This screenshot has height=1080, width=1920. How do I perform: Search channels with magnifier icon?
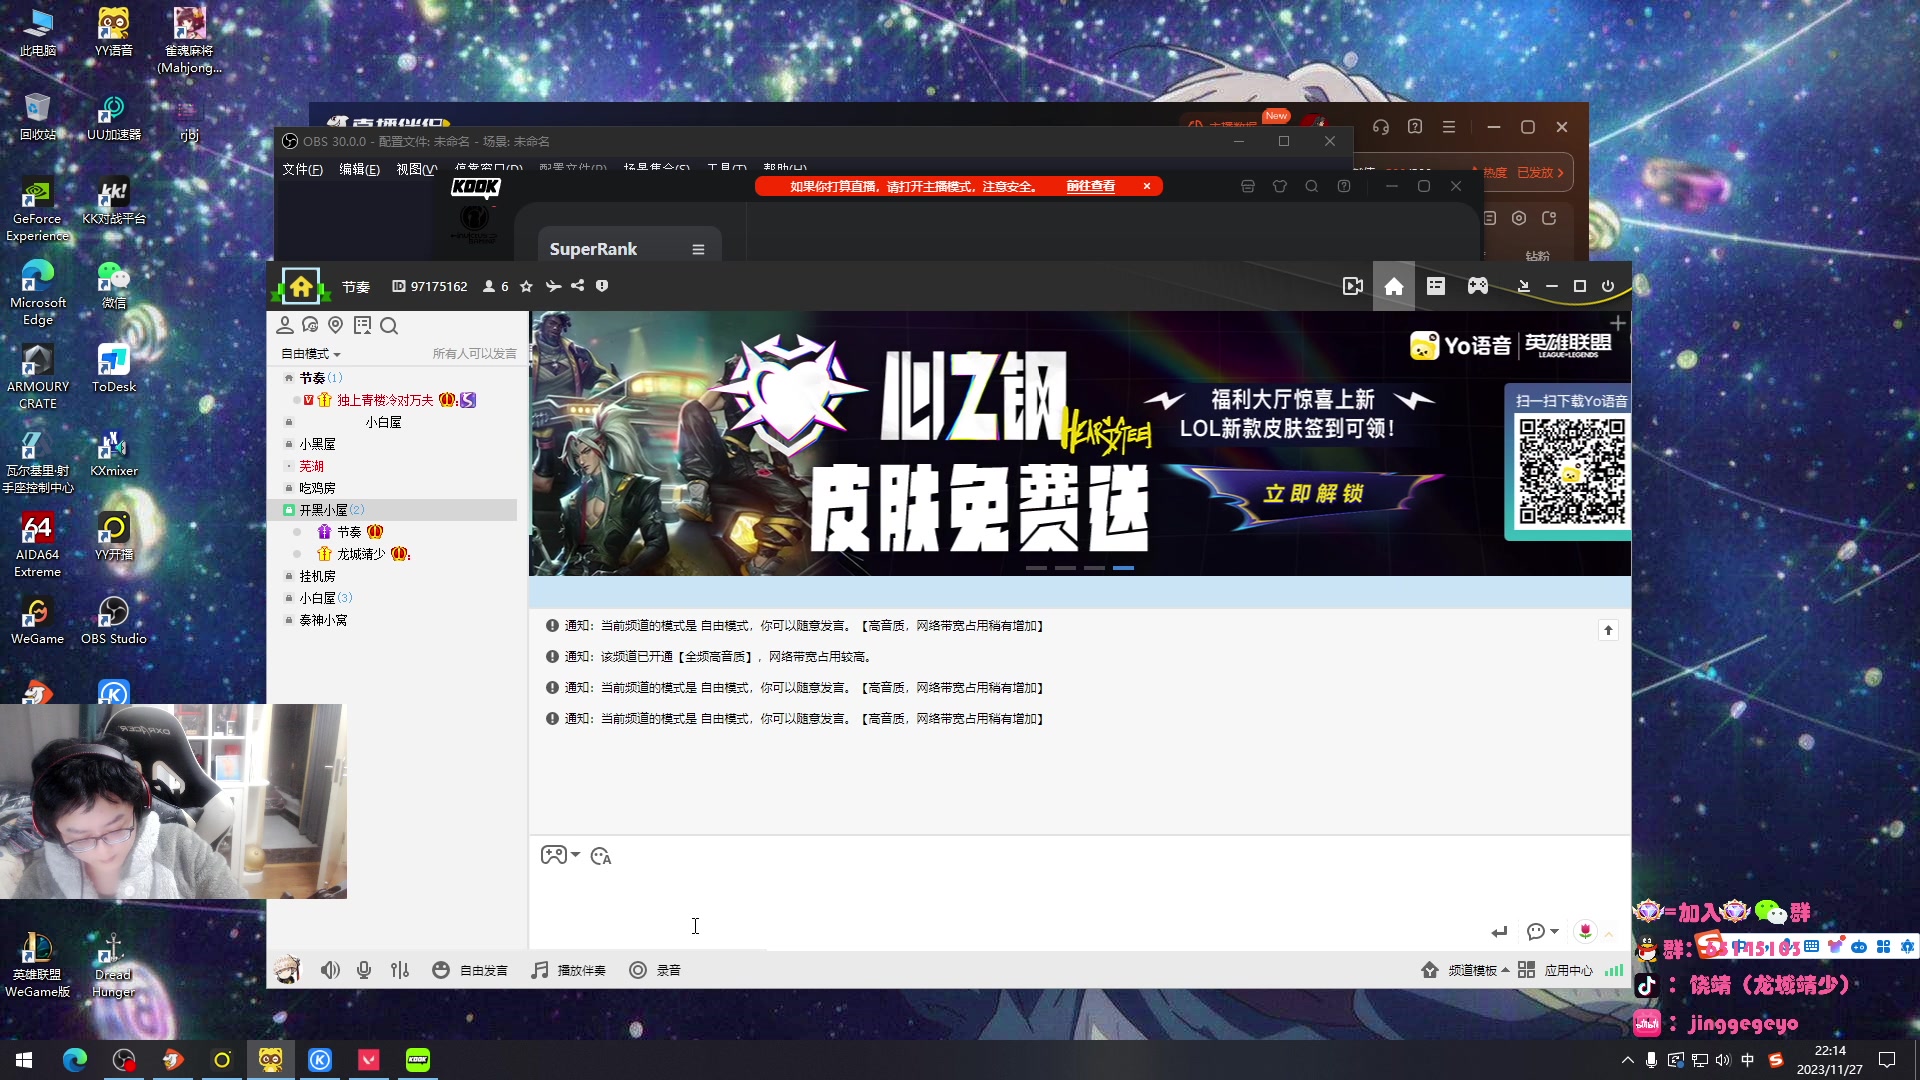tap(389, 325)
